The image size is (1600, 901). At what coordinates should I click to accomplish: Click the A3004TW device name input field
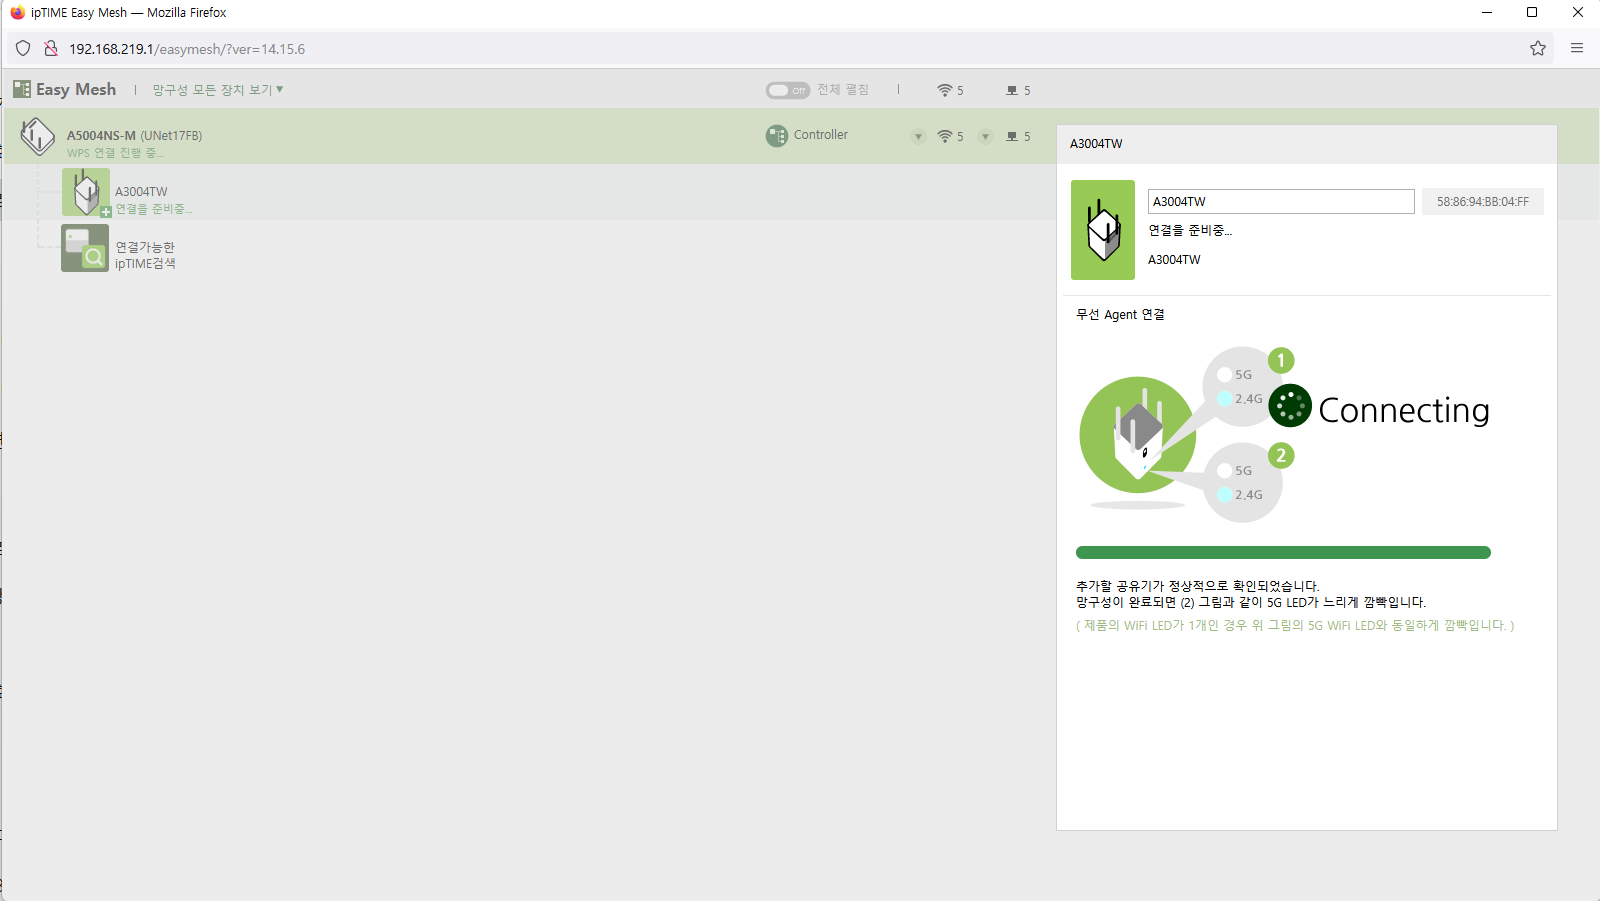point(1281,201)
